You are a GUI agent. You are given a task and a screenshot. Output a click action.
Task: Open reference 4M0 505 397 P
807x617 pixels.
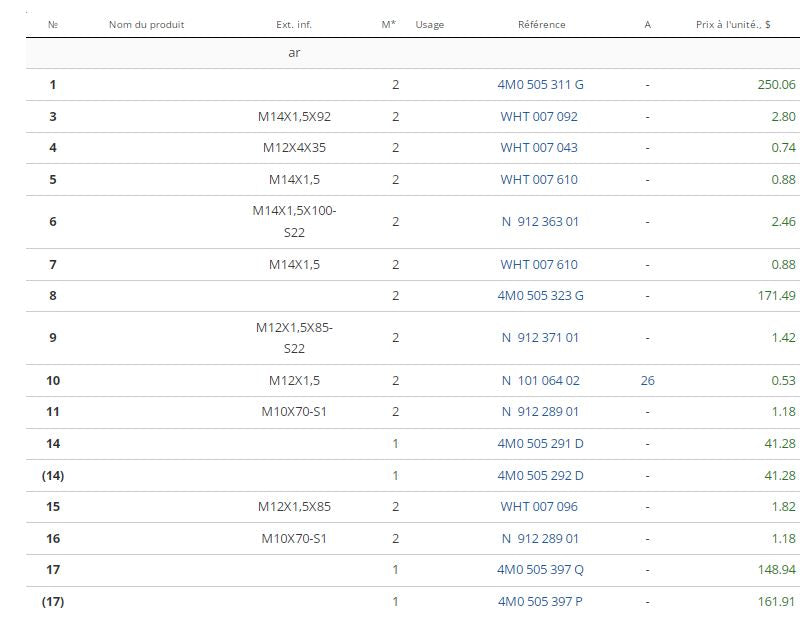tap(540, 602)
